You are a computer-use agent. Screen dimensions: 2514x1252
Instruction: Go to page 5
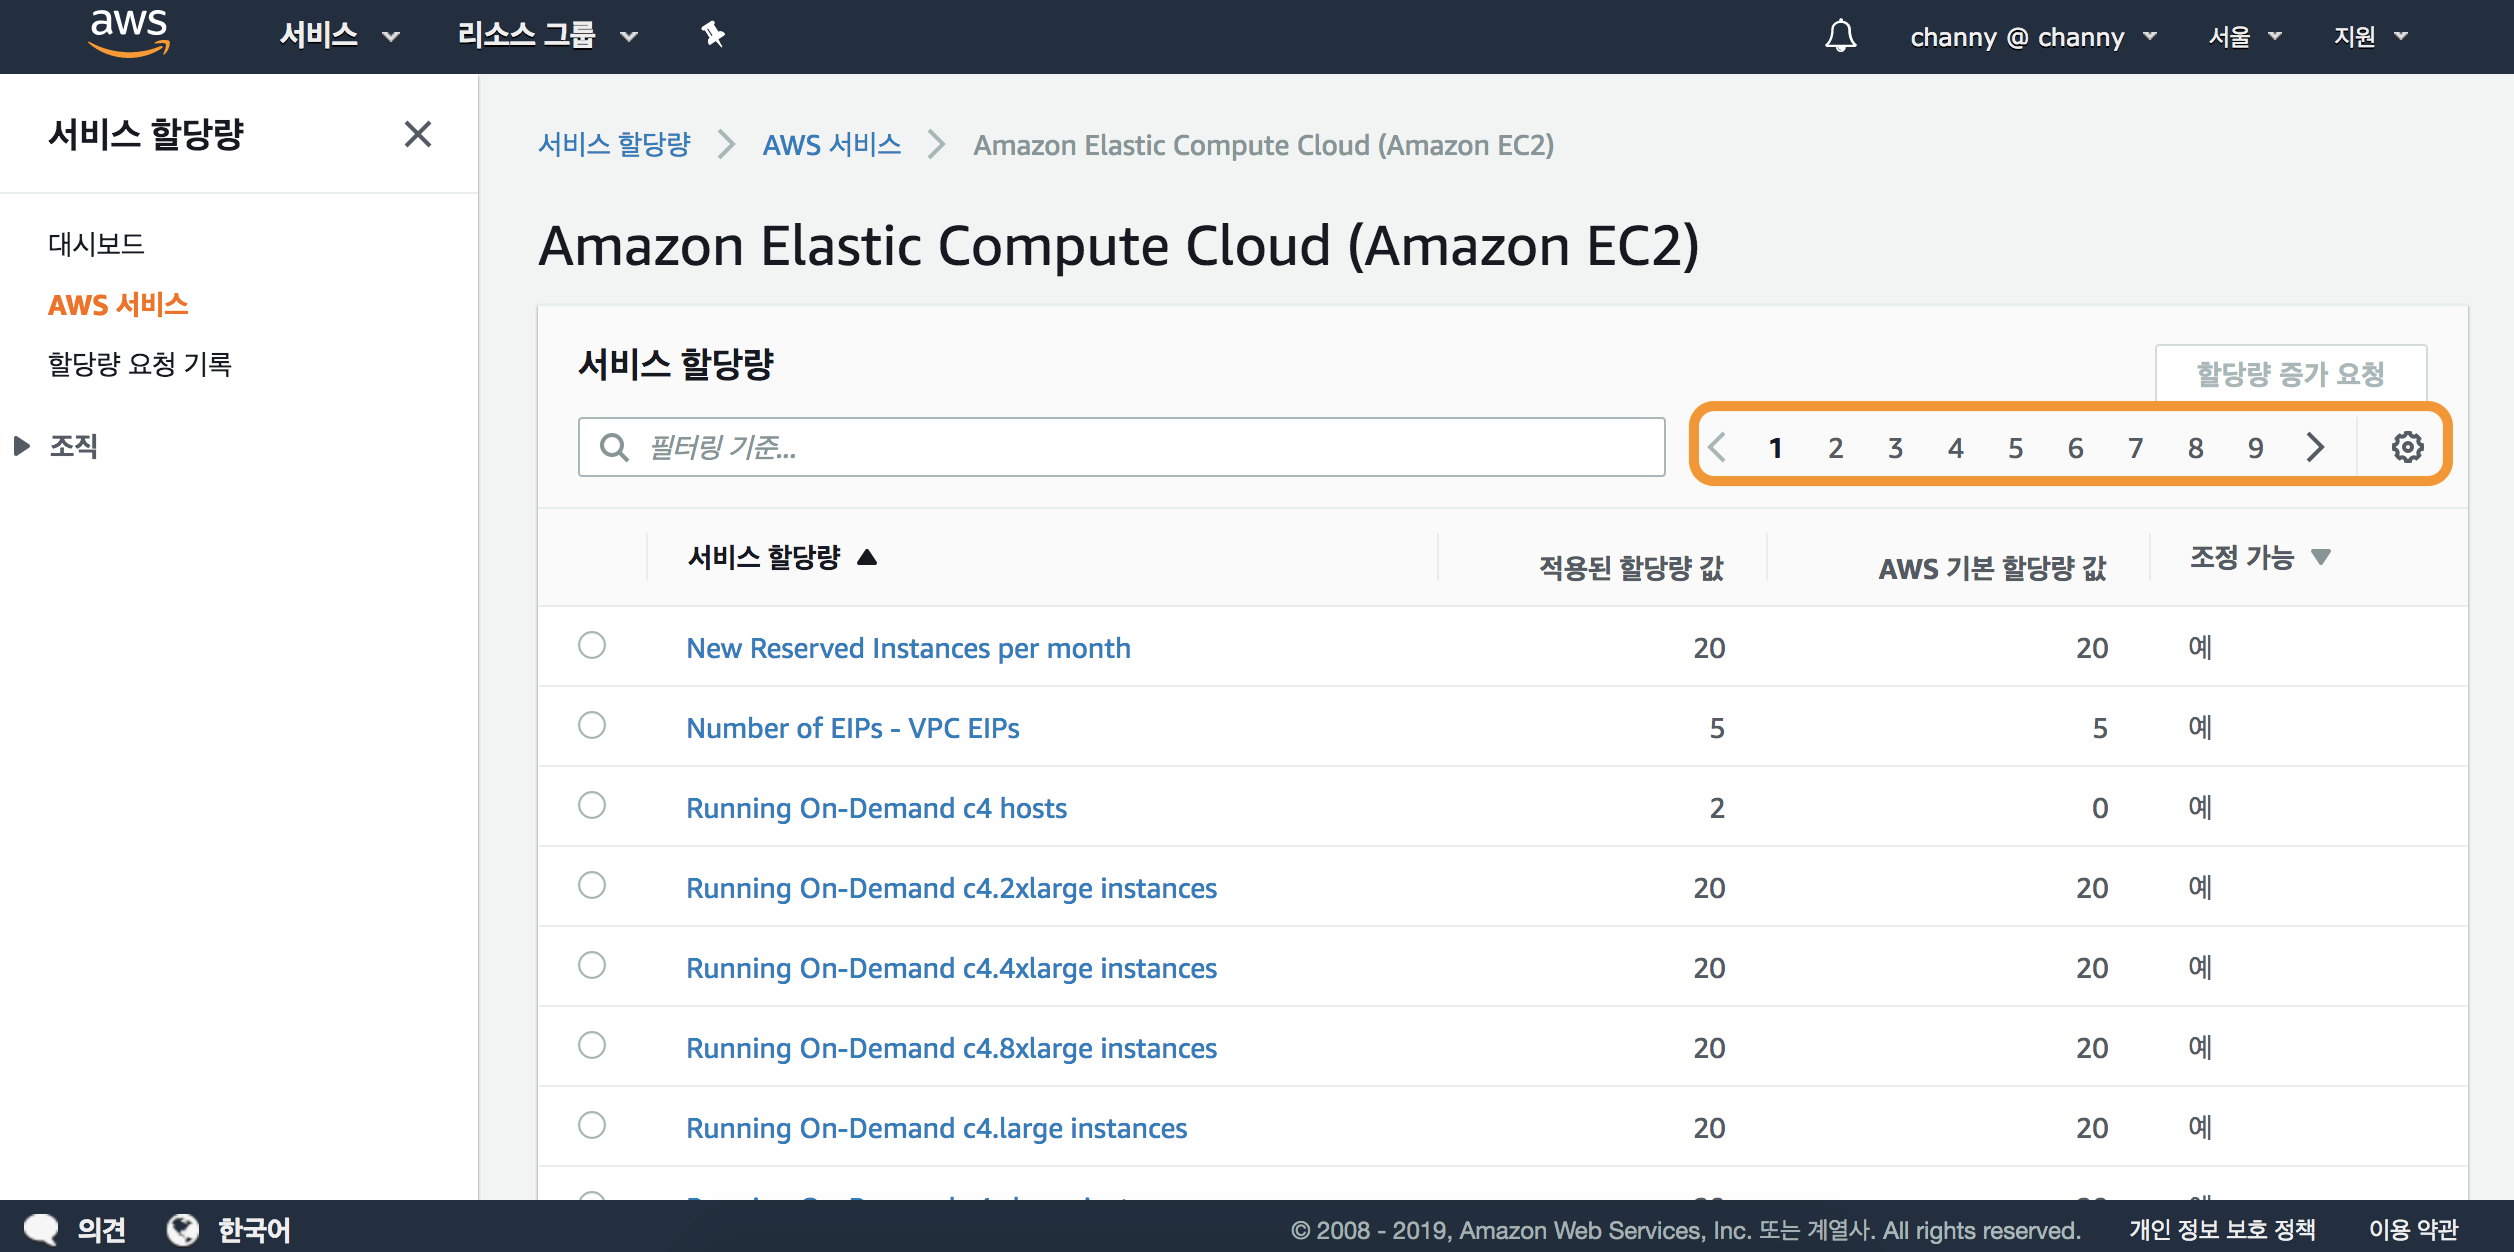(2015, 448)
